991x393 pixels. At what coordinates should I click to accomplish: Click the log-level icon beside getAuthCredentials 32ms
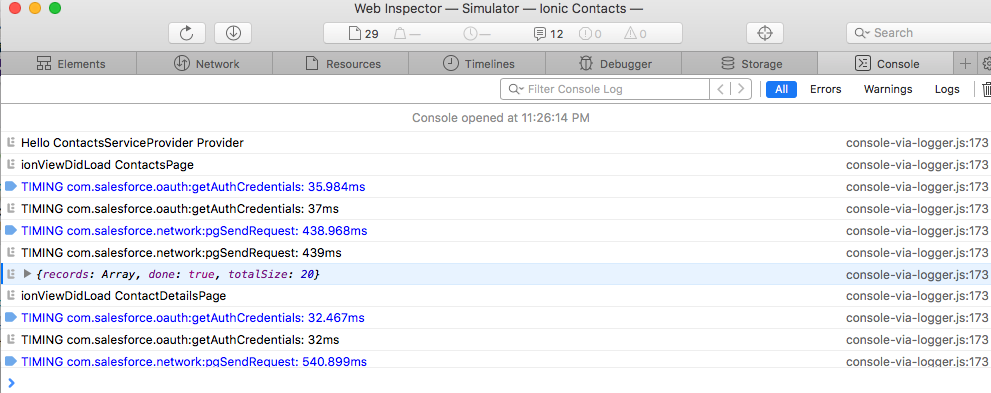[10, 340]
